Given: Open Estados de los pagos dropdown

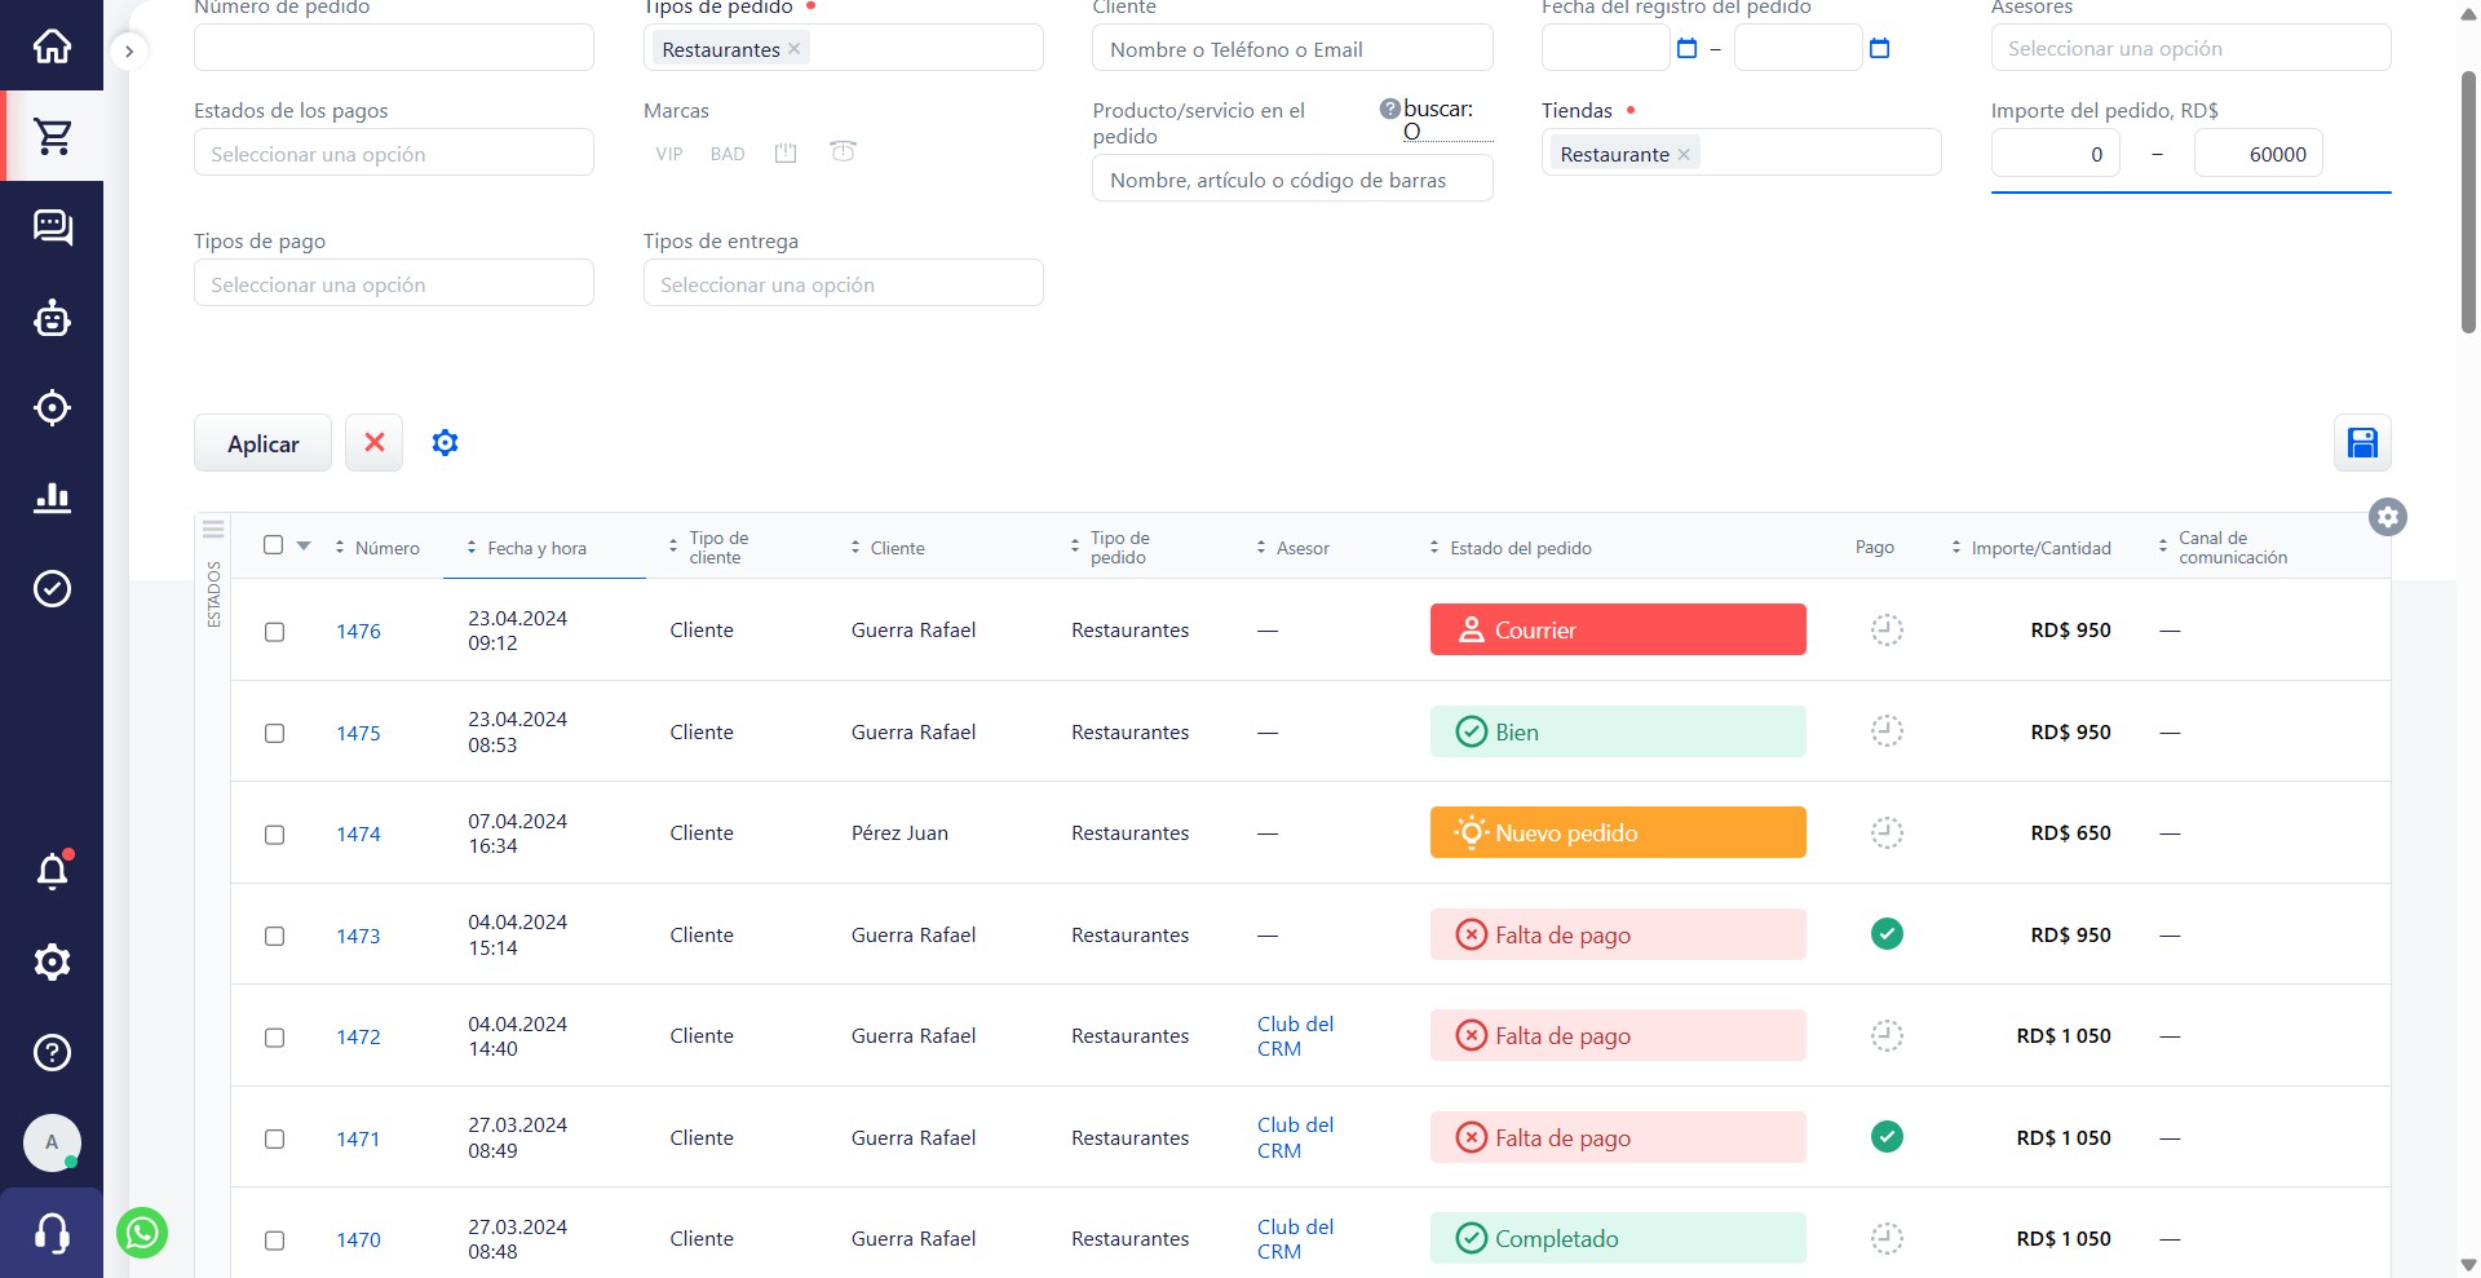Looking at the screenshot, I should tap(393, 154).
